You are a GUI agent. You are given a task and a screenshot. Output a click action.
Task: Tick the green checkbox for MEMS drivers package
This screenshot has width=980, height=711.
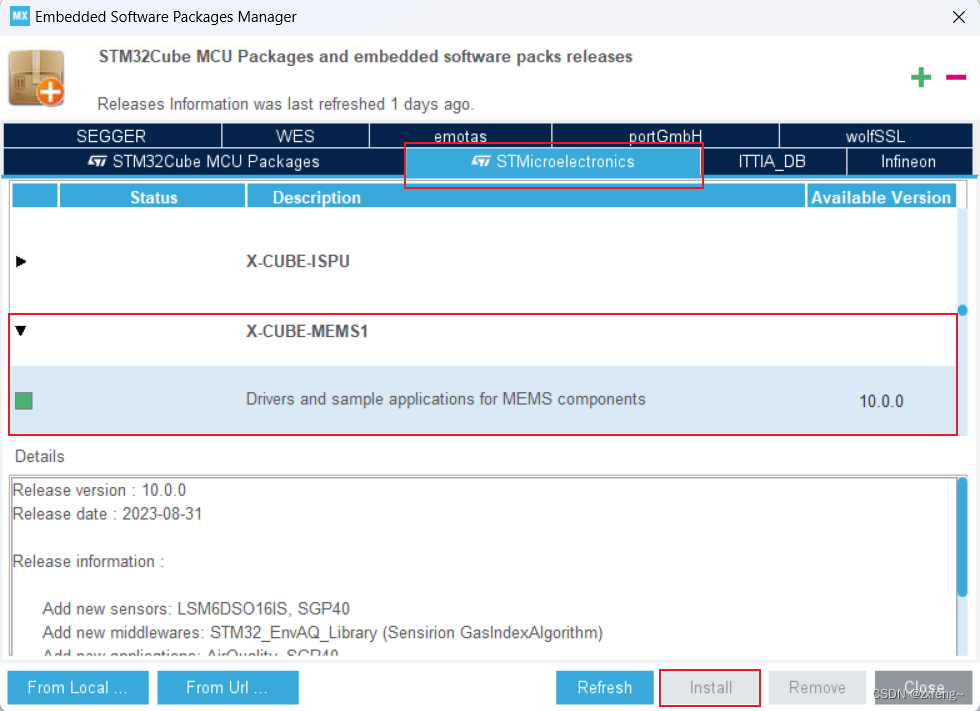[x=24, y=400]
